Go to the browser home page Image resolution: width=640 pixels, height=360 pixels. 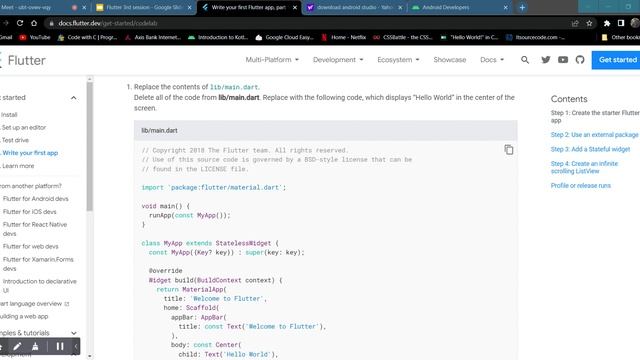pyautogui.click(x=34, y=23)
